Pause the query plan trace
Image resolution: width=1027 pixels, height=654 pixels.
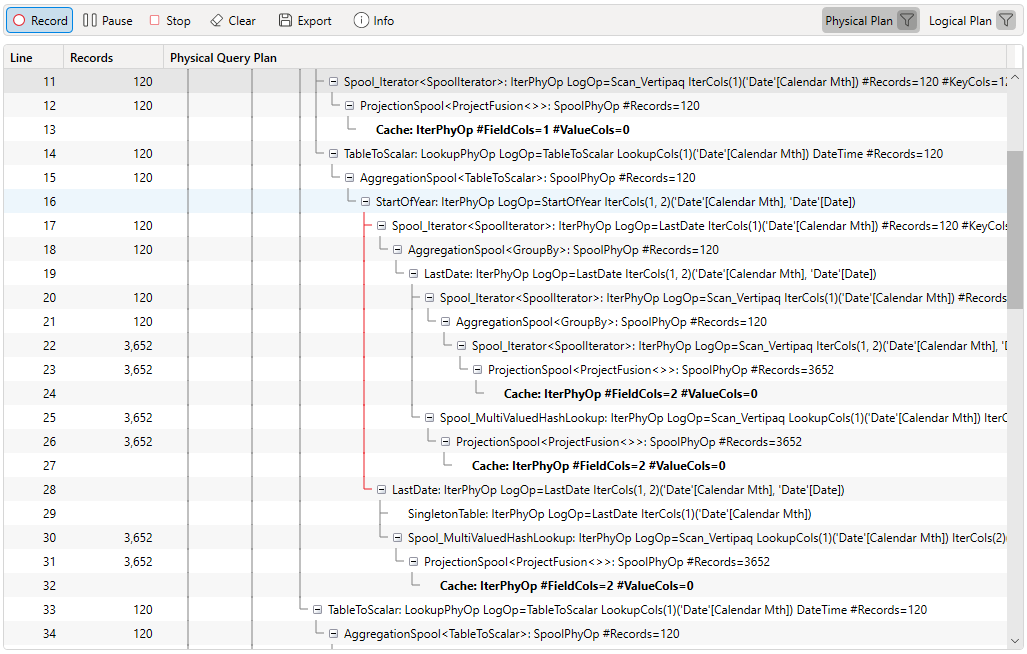point(107,20)
